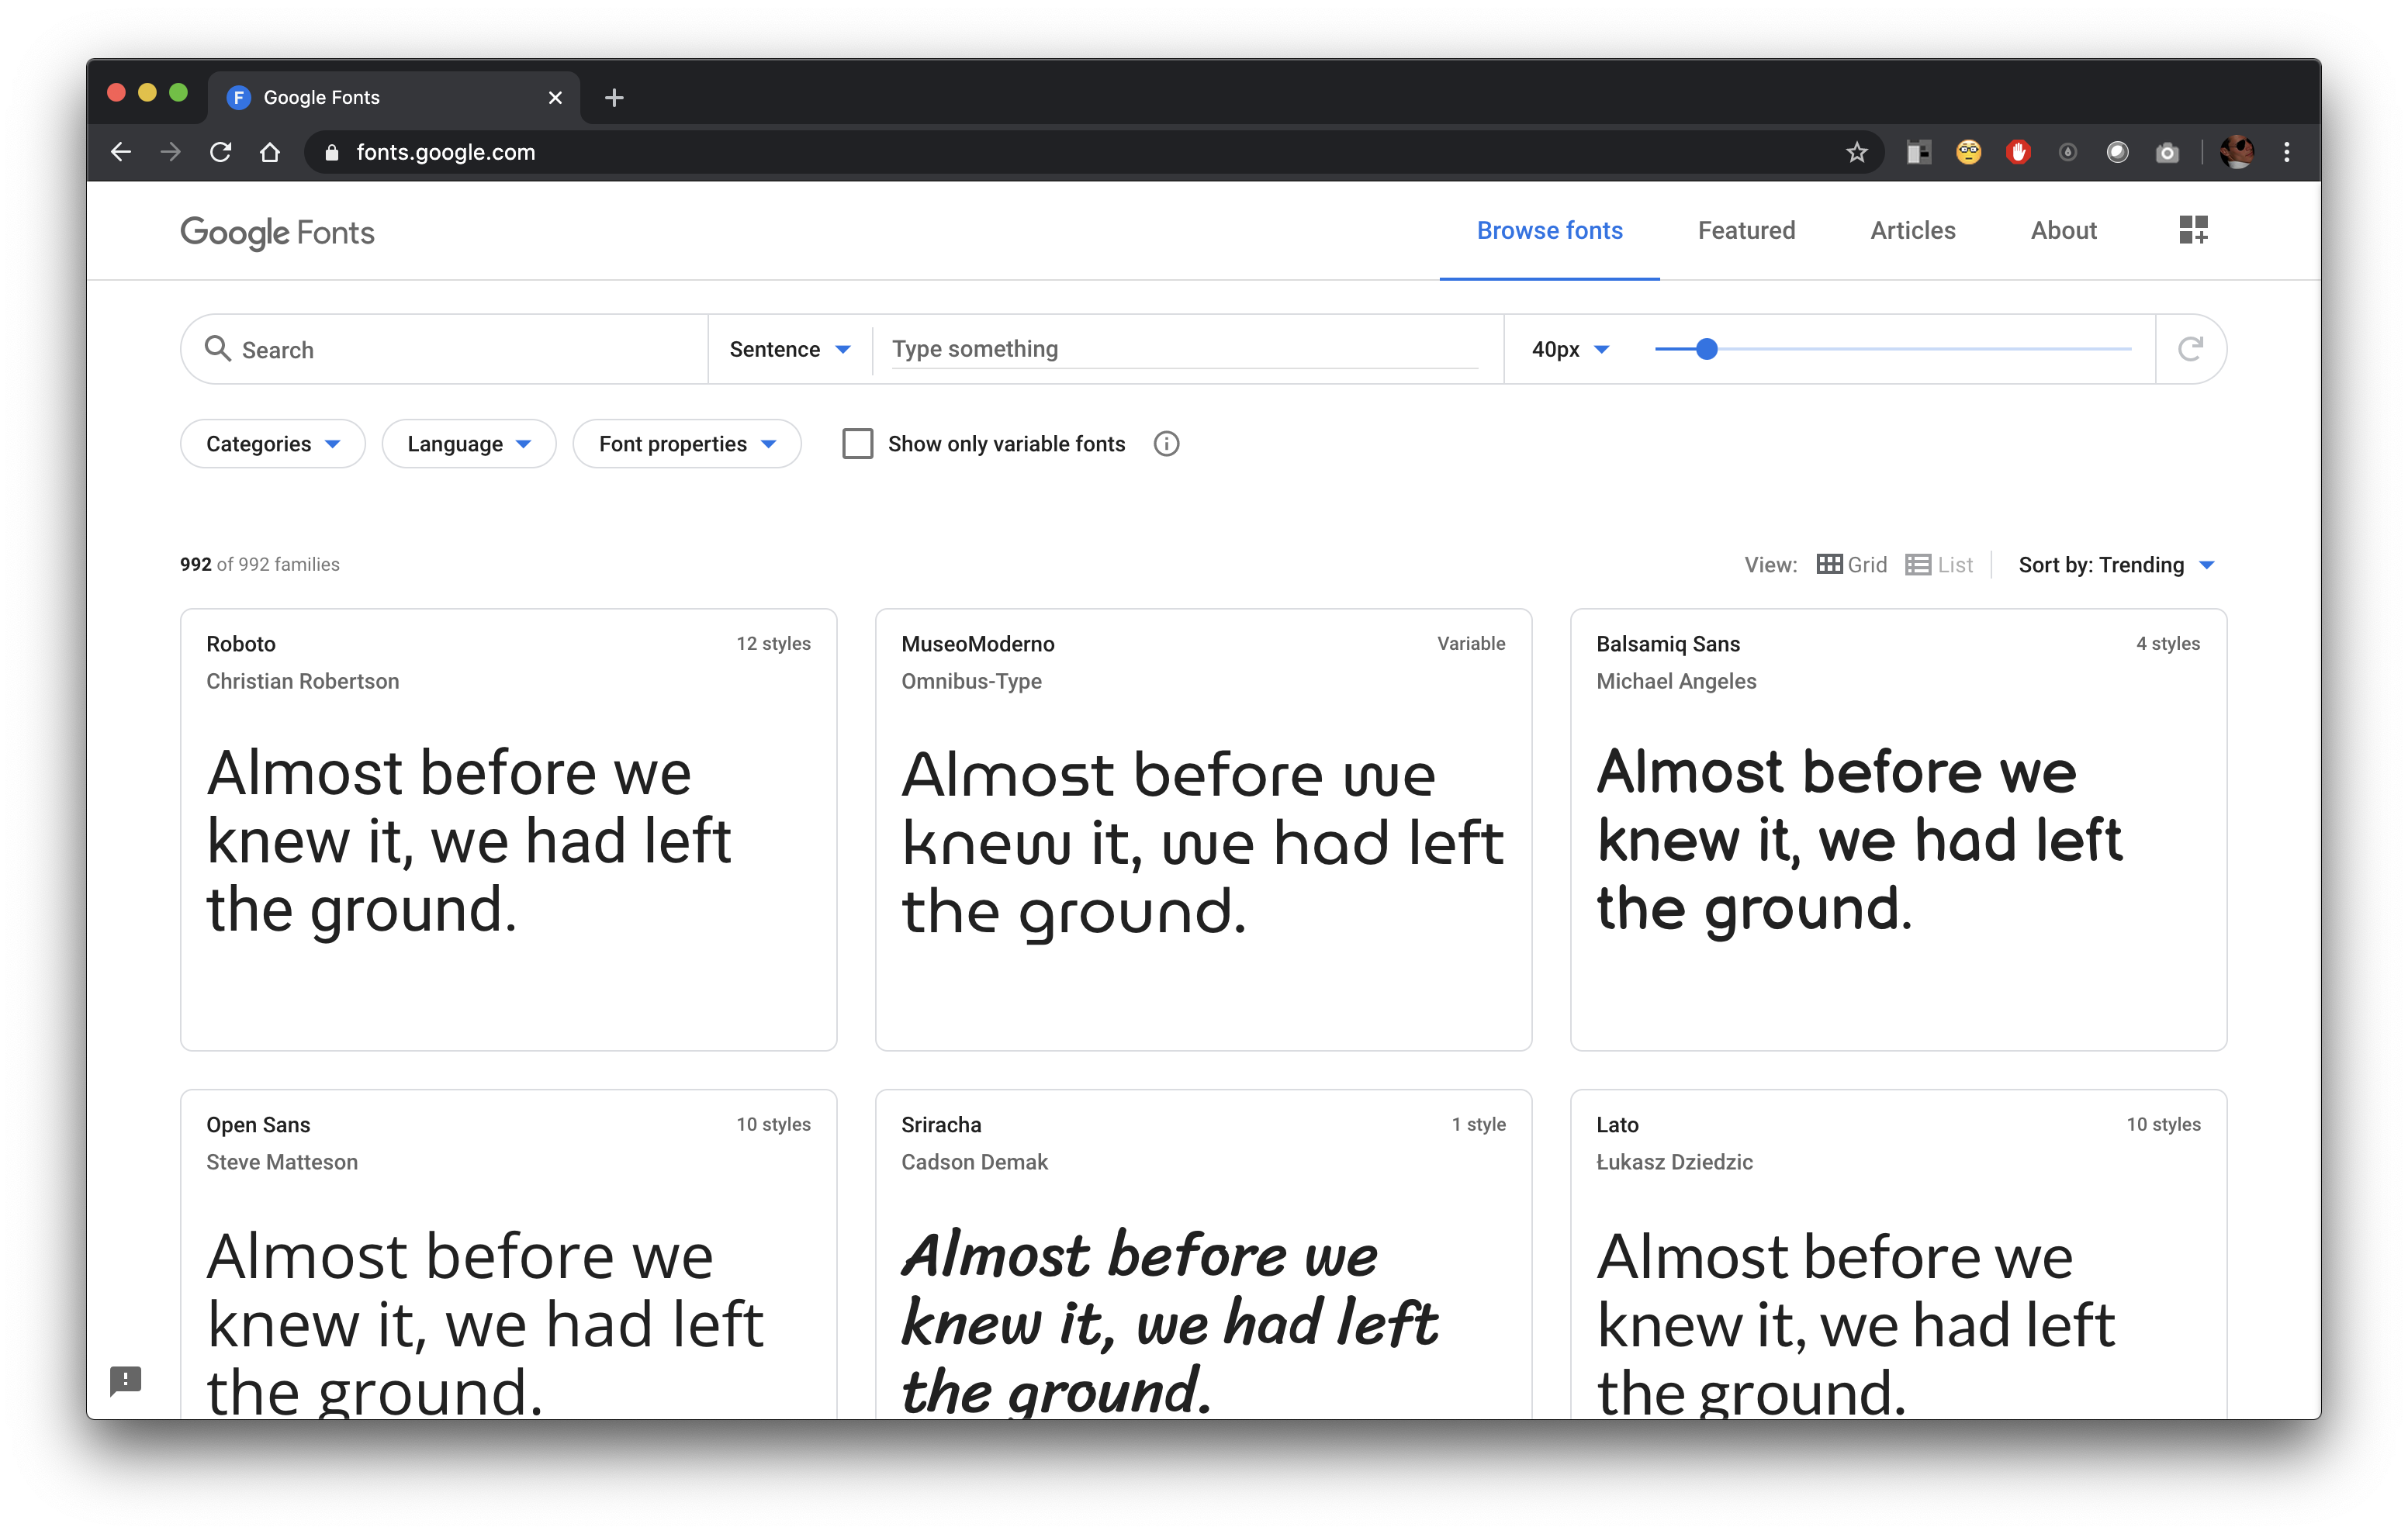This screenshot has width=2408, height=1534.
Task: Reload the page with refresh icon
Action: 221,152
